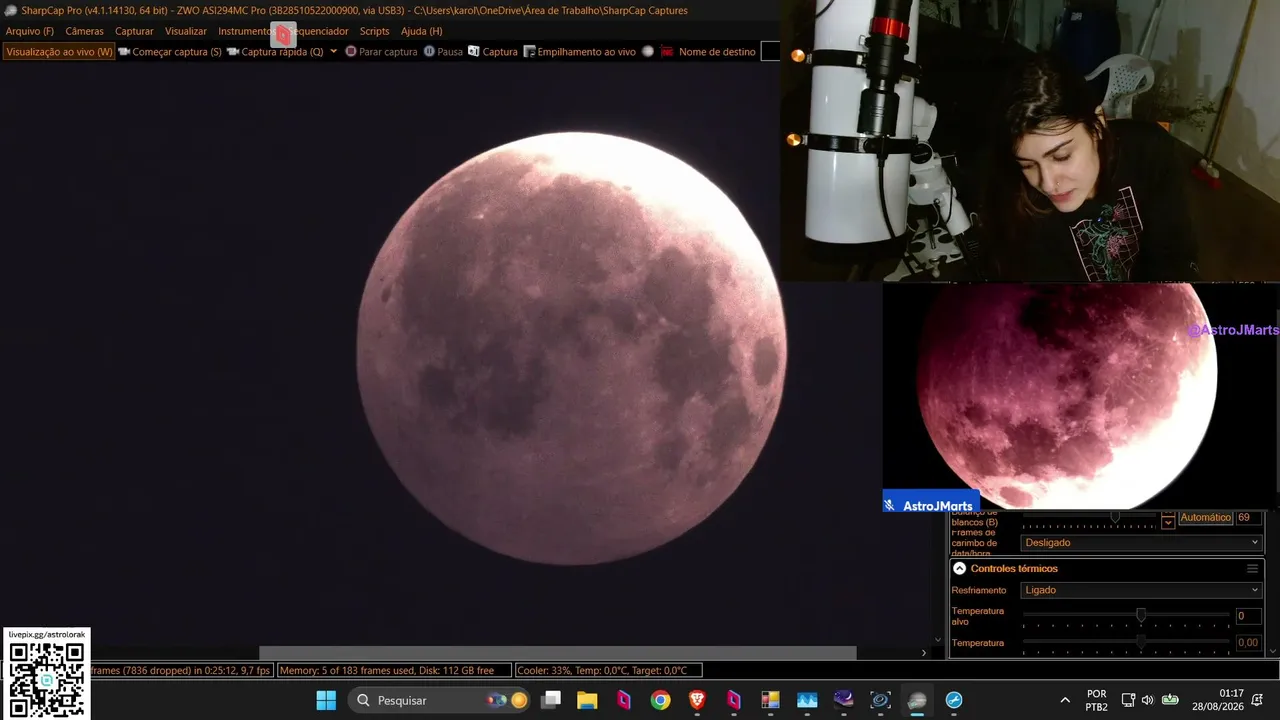Open the dark planet app on taskbar
The width and height of the screenshot is (1280, 720).
click(x=844, y=700)
